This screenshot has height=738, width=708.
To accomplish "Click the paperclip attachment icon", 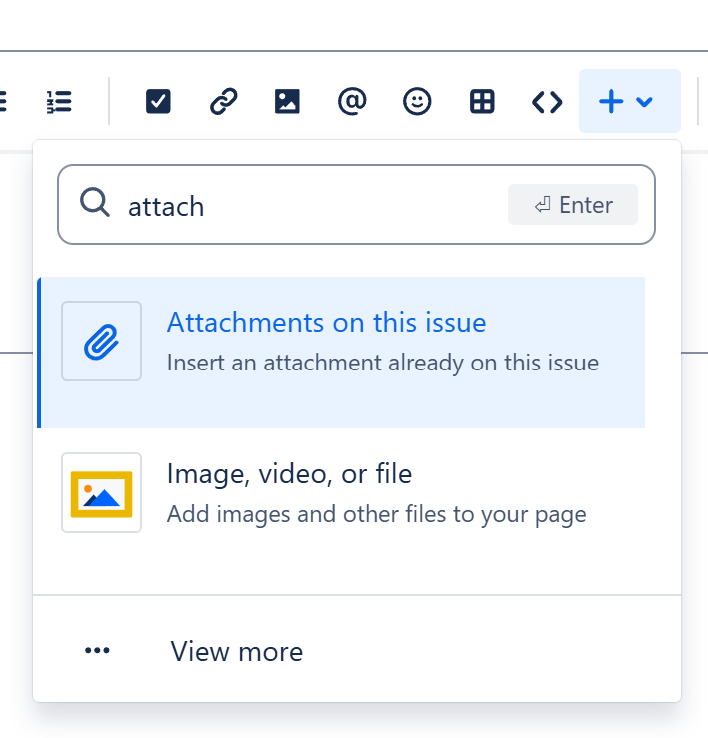I will point(101,341).
